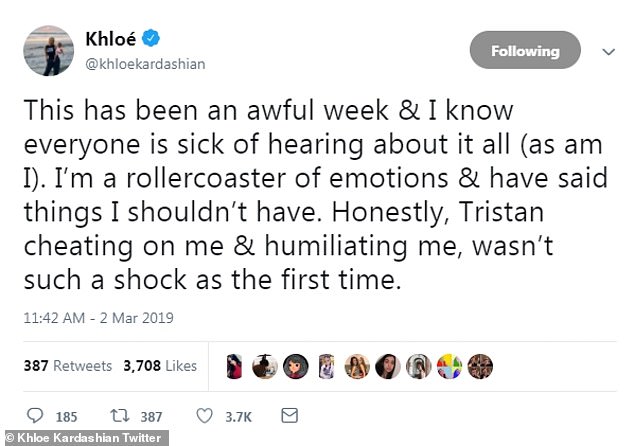Open the last liker avatar in the row
Screen dimensions: 634x446
coord(481,366)
